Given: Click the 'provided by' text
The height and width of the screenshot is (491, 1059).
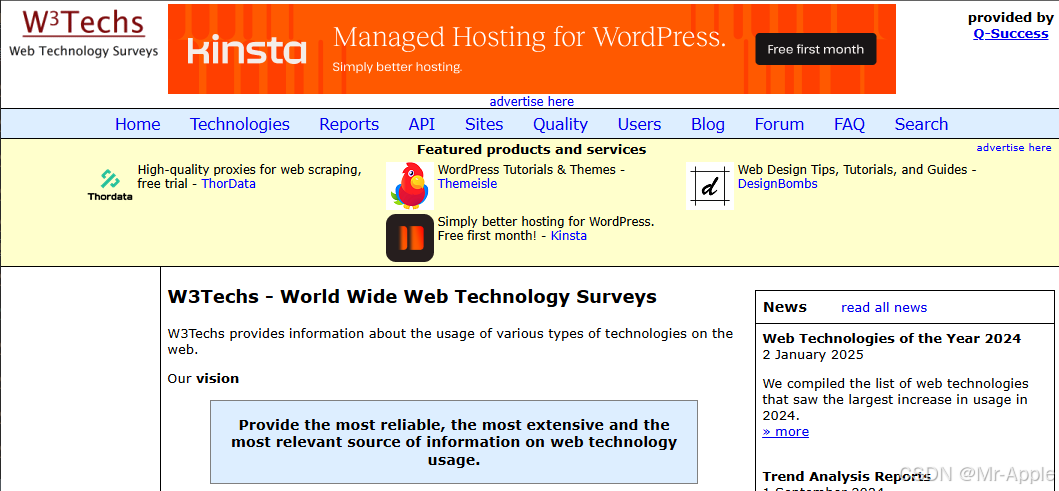Looking at the screenshot, I should (1010, 18).
